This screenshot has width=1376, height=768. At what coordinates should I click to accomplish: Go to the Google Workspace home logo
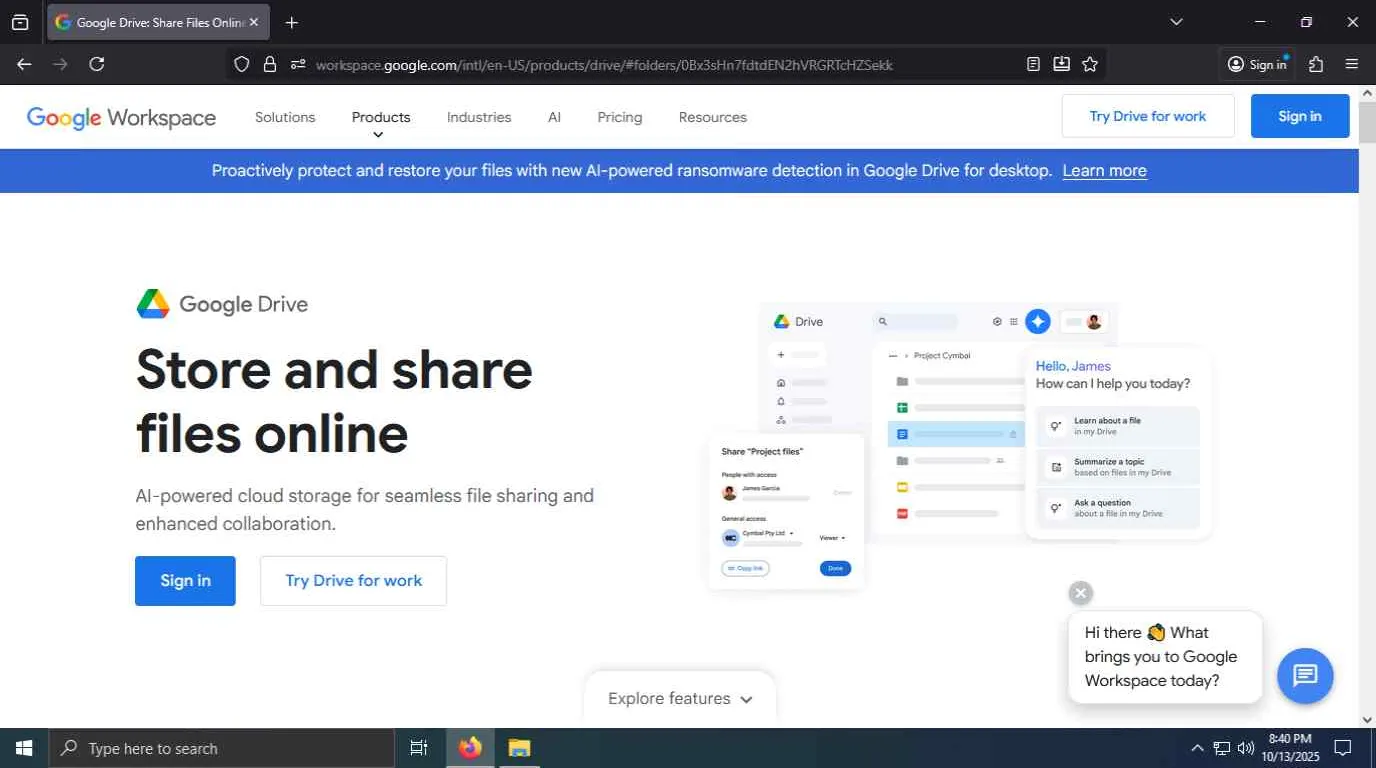click(x=121, y=118)
